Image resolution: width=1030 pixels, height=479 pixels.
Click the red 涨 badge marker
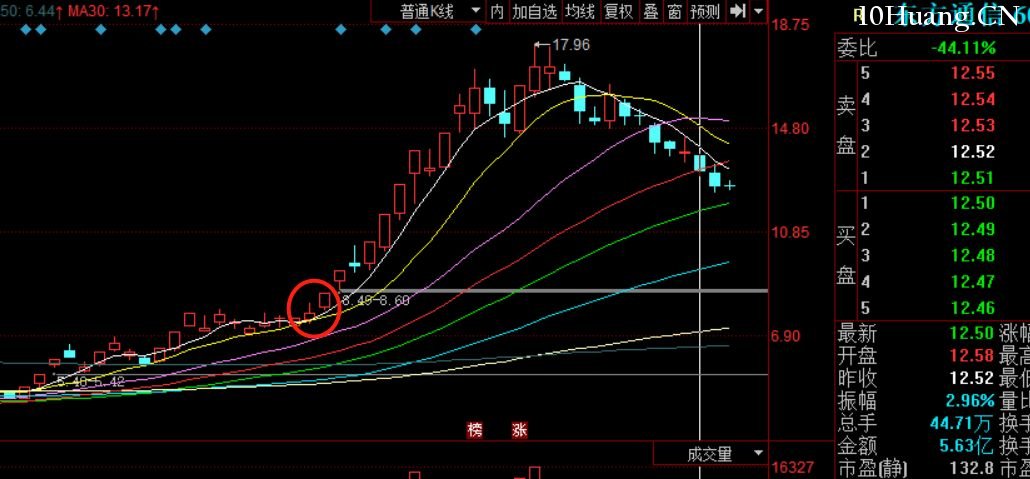[x=520, y=430]
